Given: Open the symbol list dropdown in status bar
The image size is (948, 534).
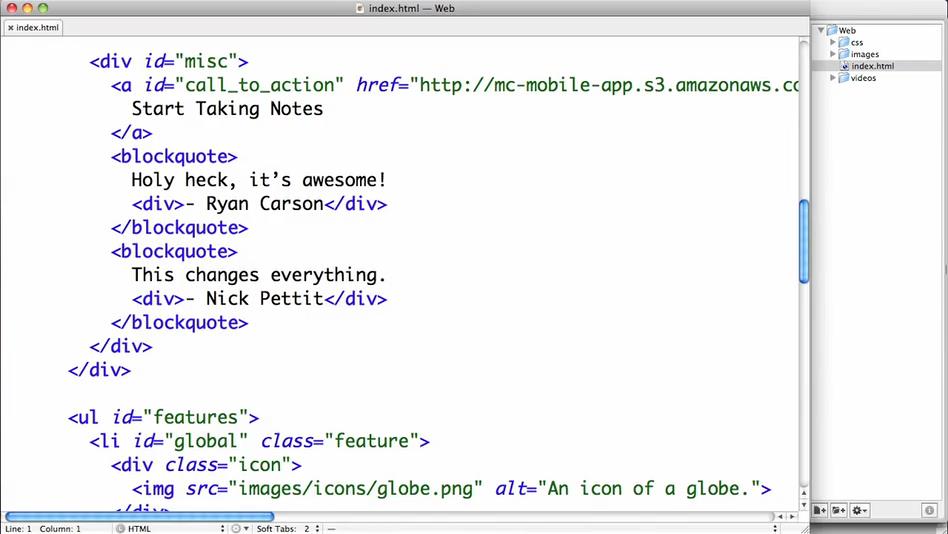Looking at the screenshot, I should 551,529.
